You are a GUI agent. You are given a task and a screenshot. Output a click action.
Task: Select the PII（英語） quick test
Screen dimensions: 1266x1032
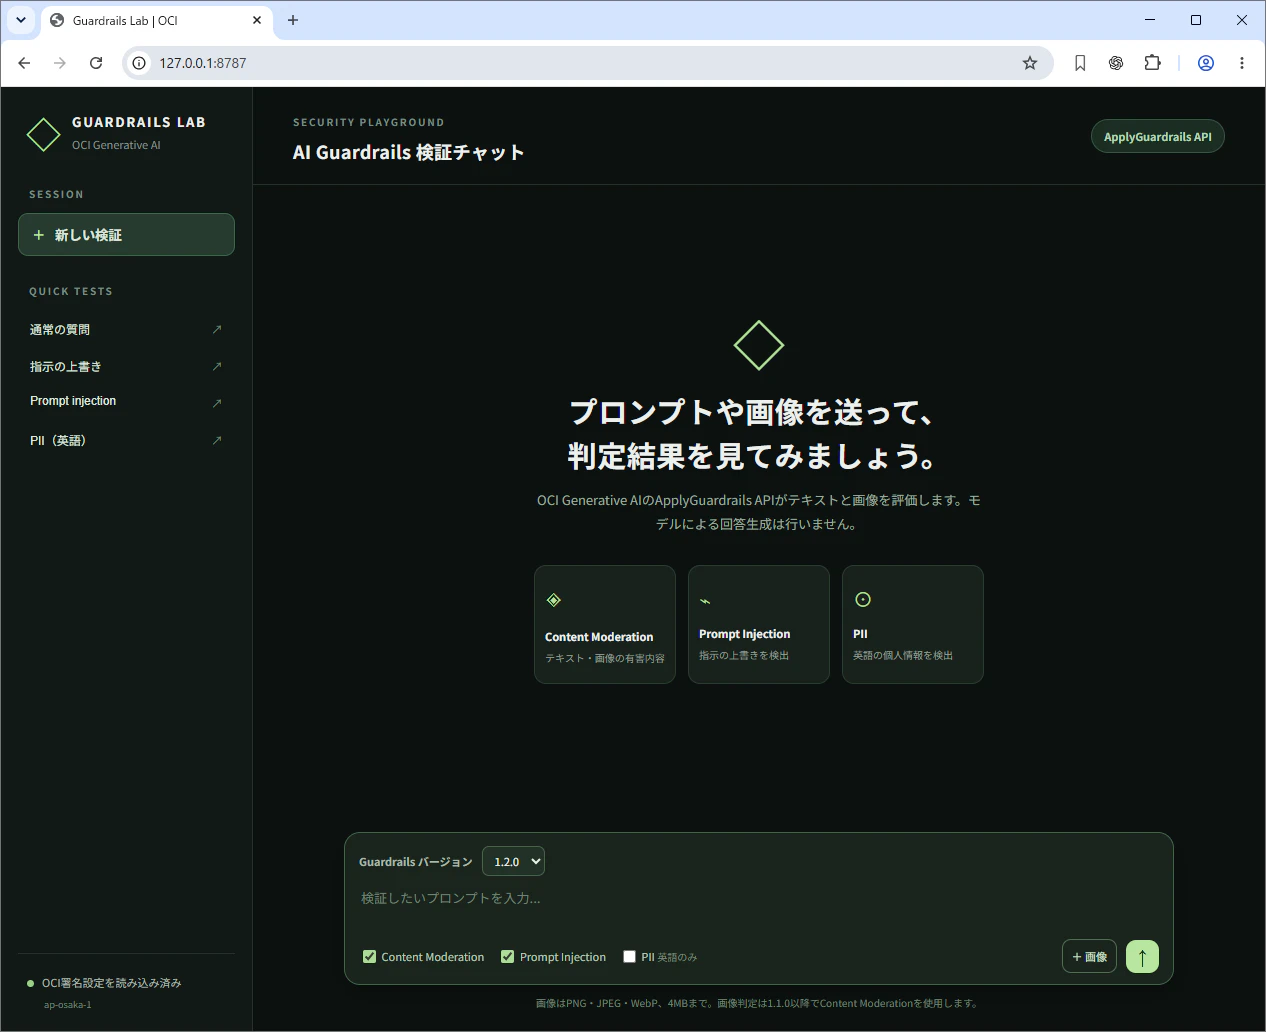pos(126,440)
